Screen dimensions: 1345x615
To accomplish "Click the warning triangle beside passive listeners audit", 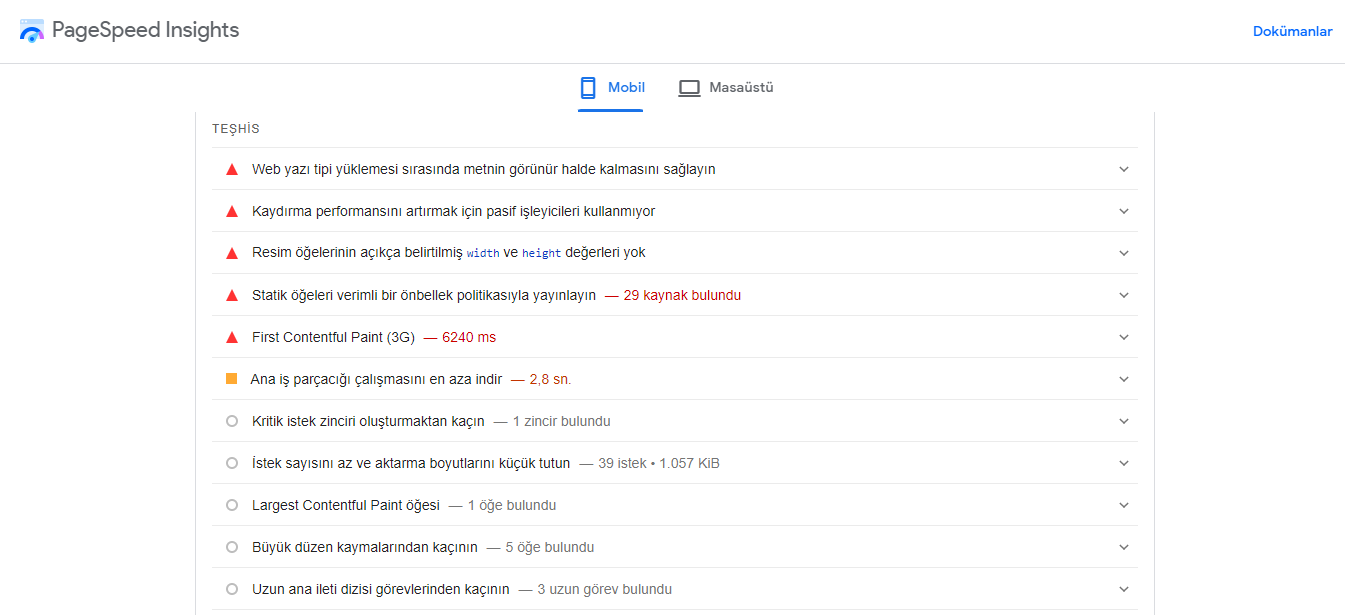I will pos(231,211).
